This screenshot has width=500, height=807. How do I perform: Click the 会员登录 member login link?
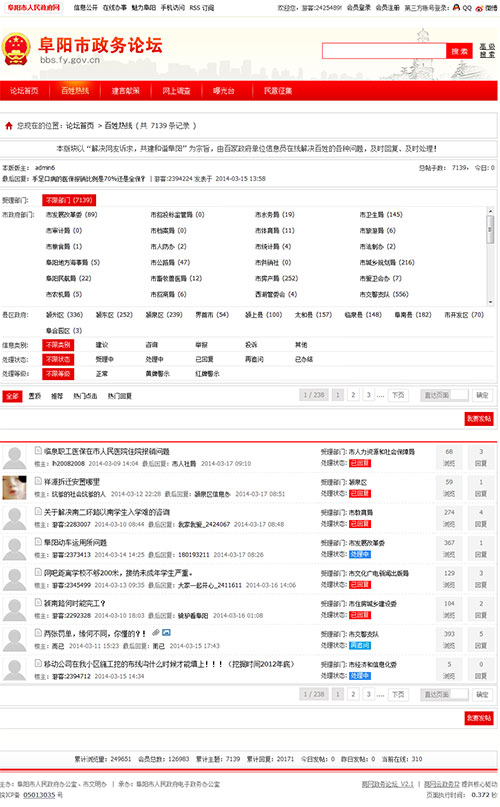(x=359, y=8)
